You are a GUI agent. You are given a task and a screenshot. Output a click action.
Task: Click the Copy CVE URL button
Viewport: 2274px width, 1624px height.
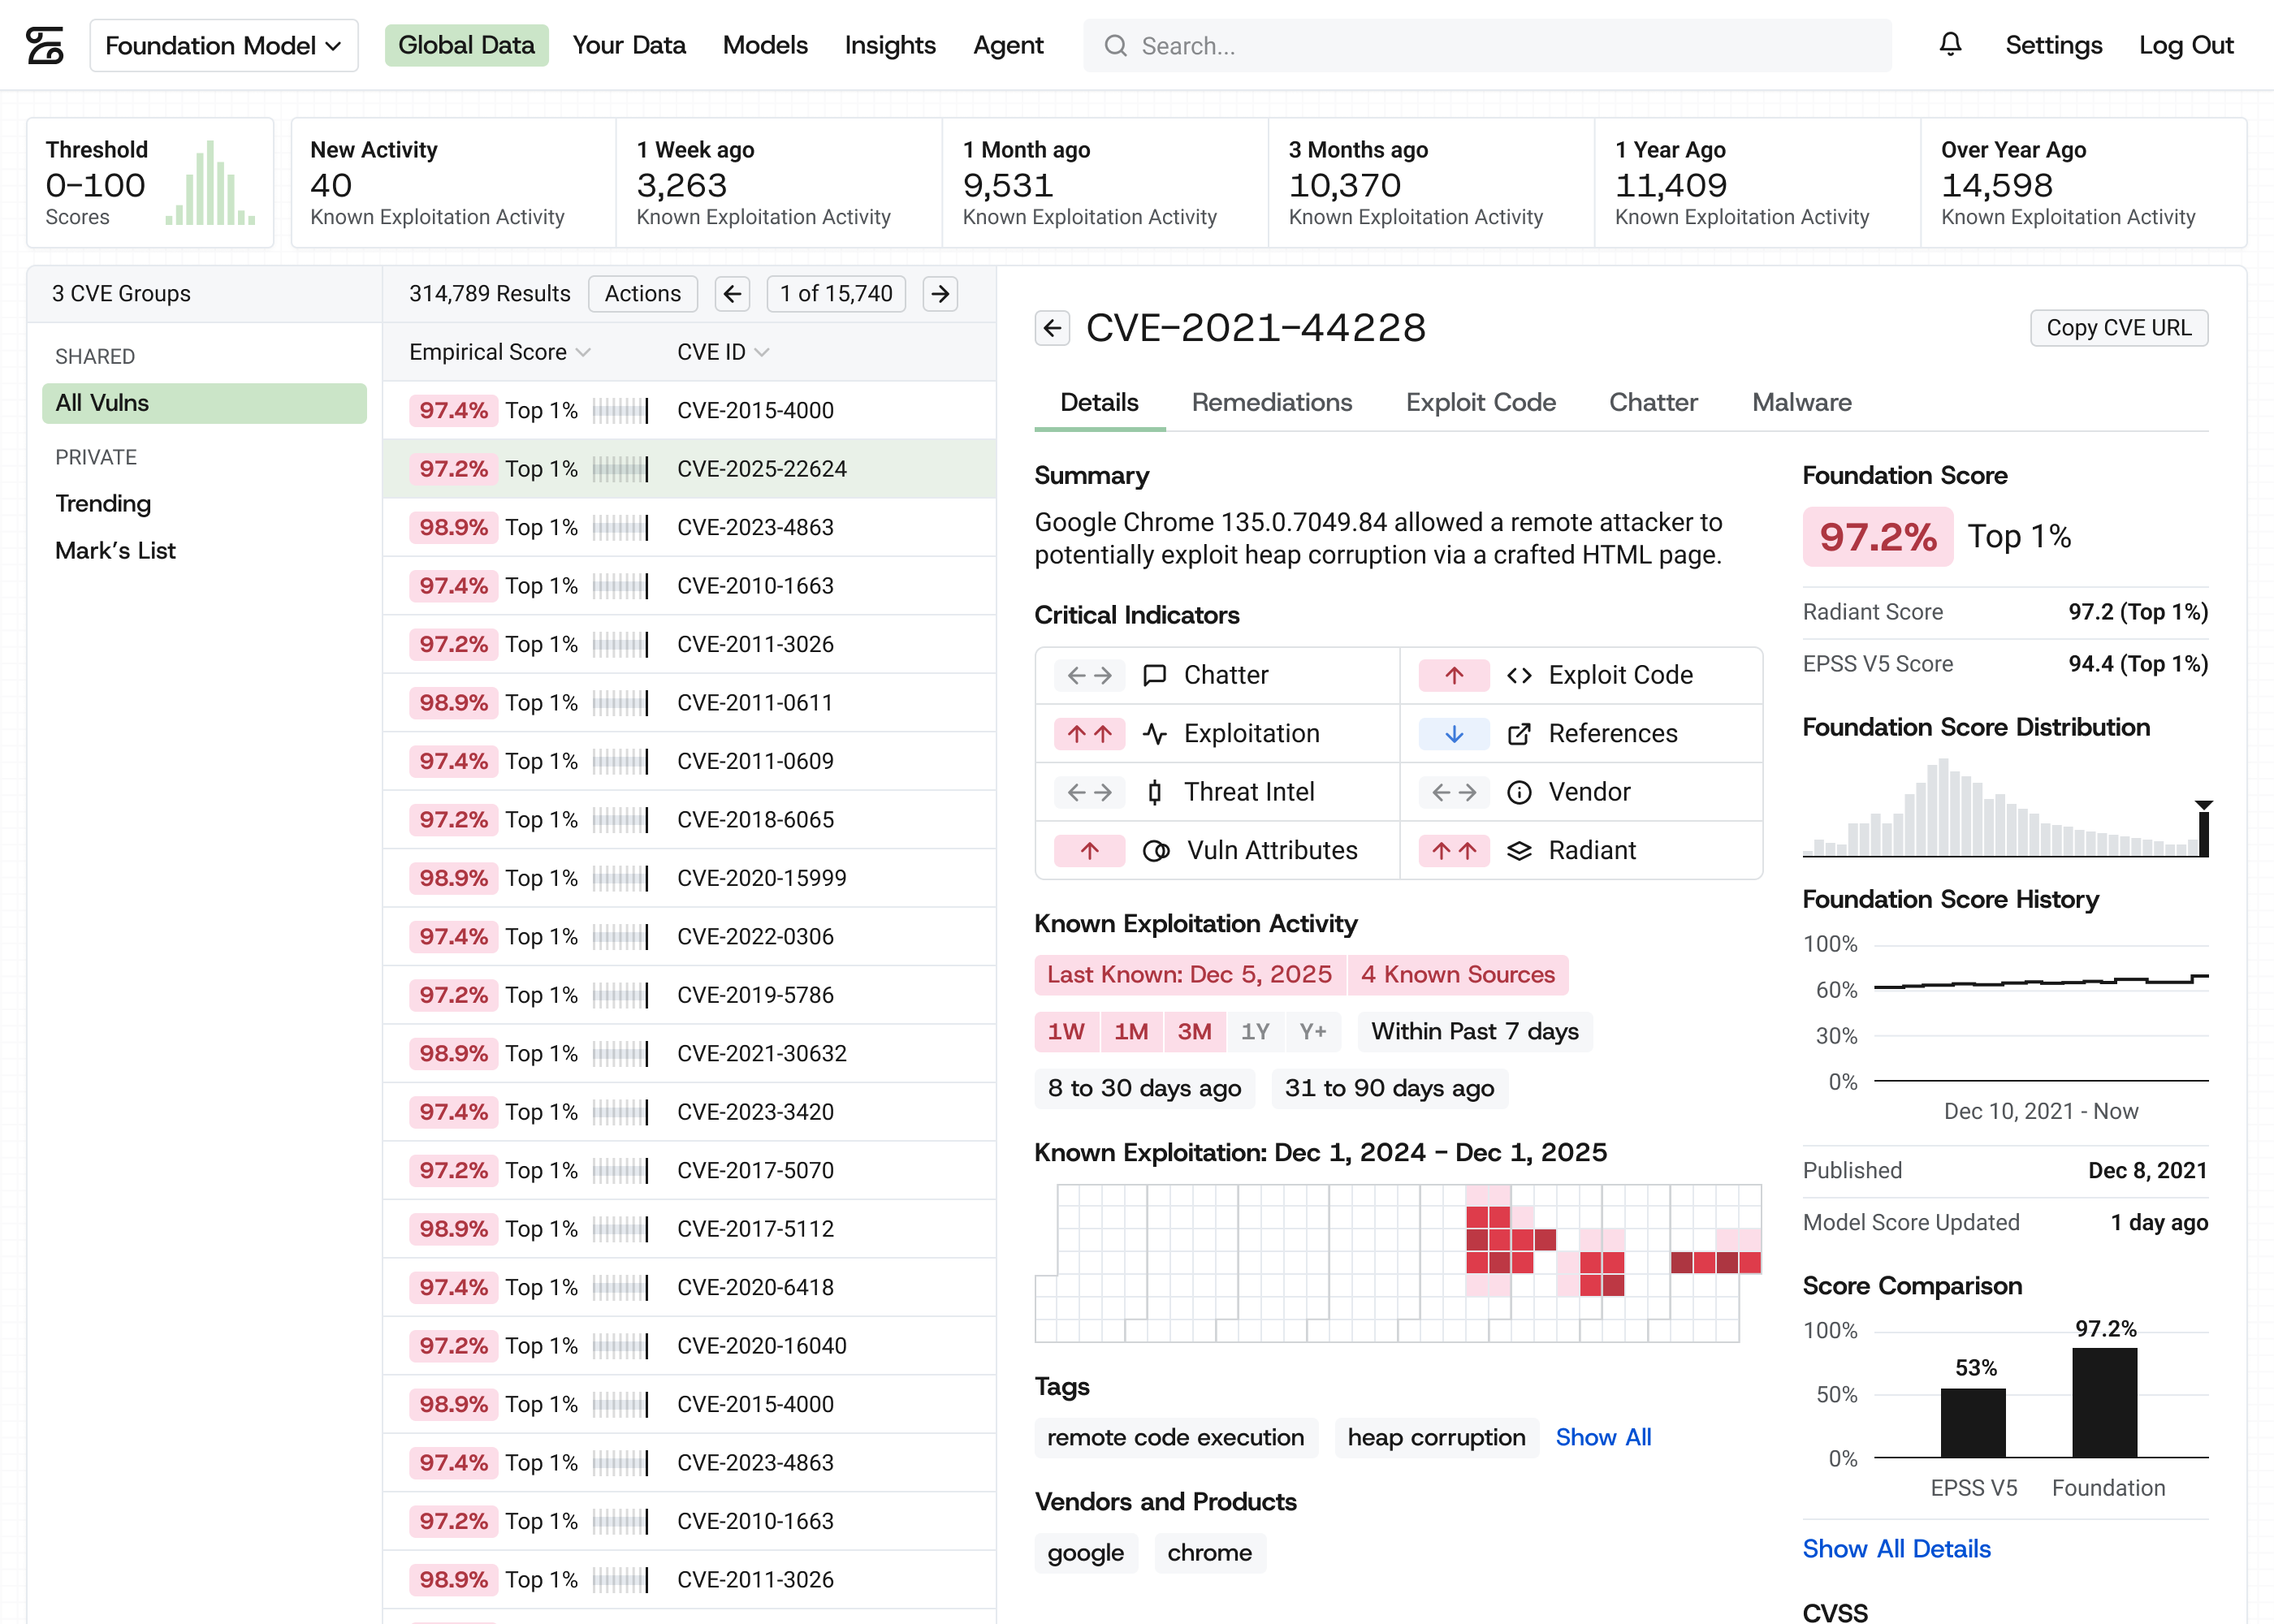tap(2118, 328)
